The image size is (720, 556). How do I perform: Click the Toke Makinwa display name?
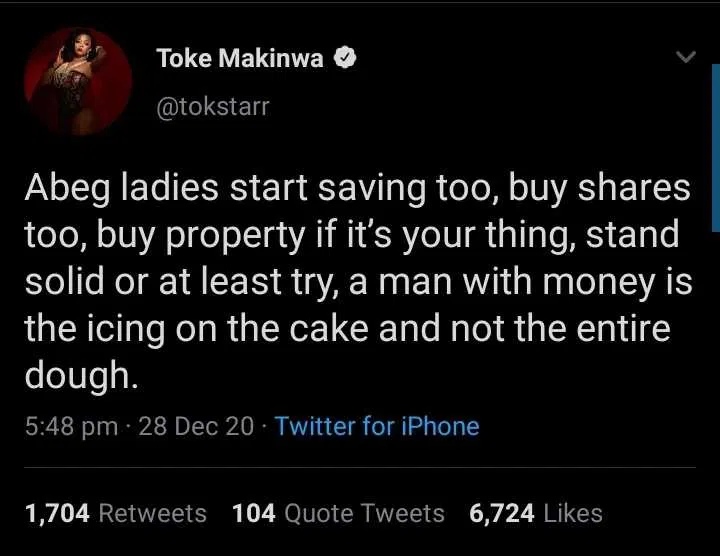(240, 59)
